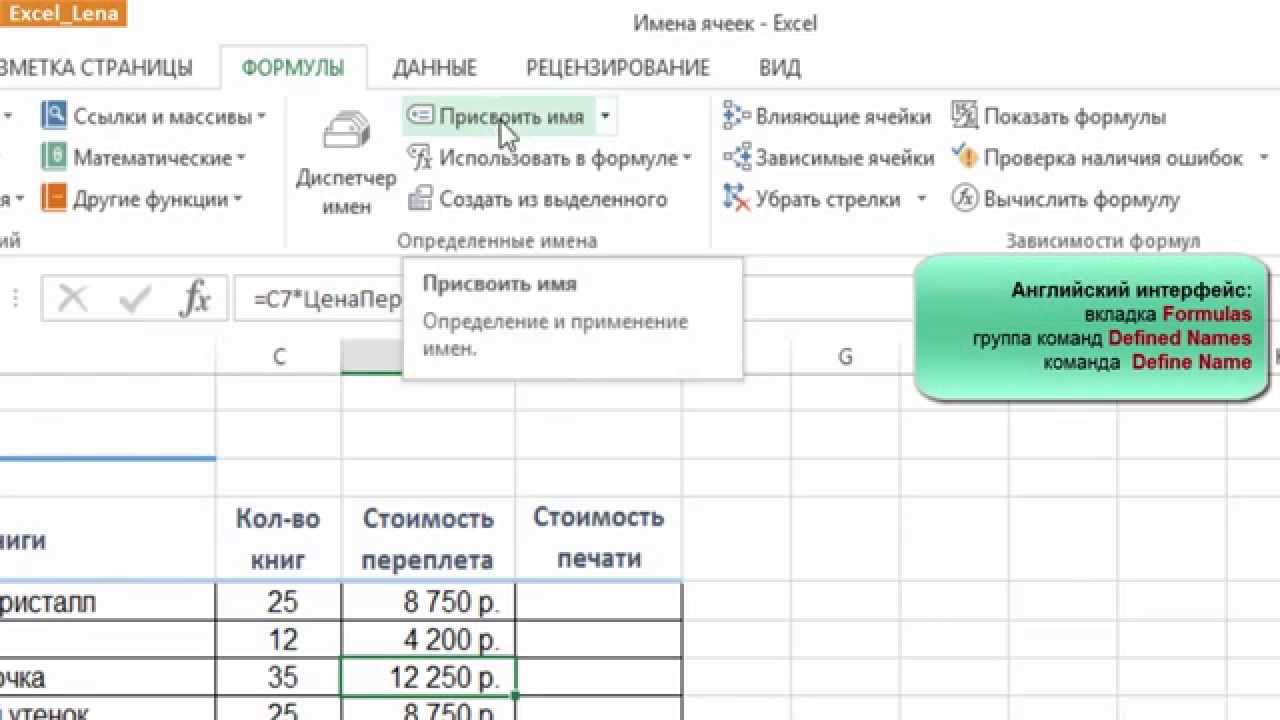1280x720 pixels.
Task: Select quantity cell containing 35
Action: tap(279, 677)
